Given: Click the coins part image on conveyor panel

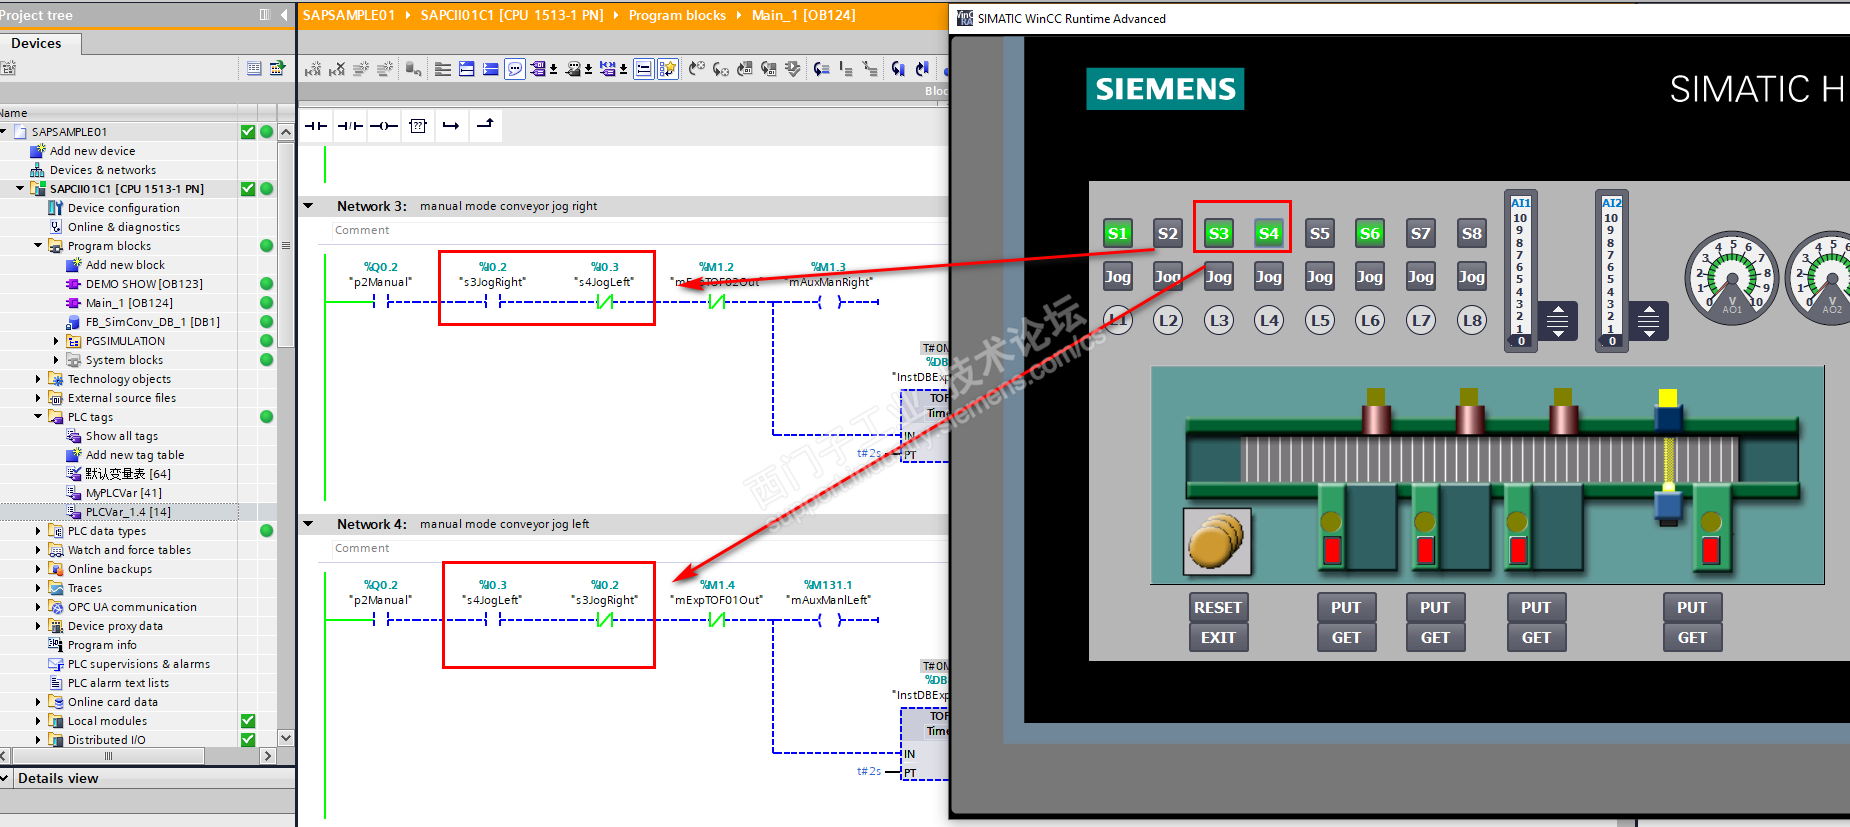Looking at the screenshot, I should tap(1217, 541).
